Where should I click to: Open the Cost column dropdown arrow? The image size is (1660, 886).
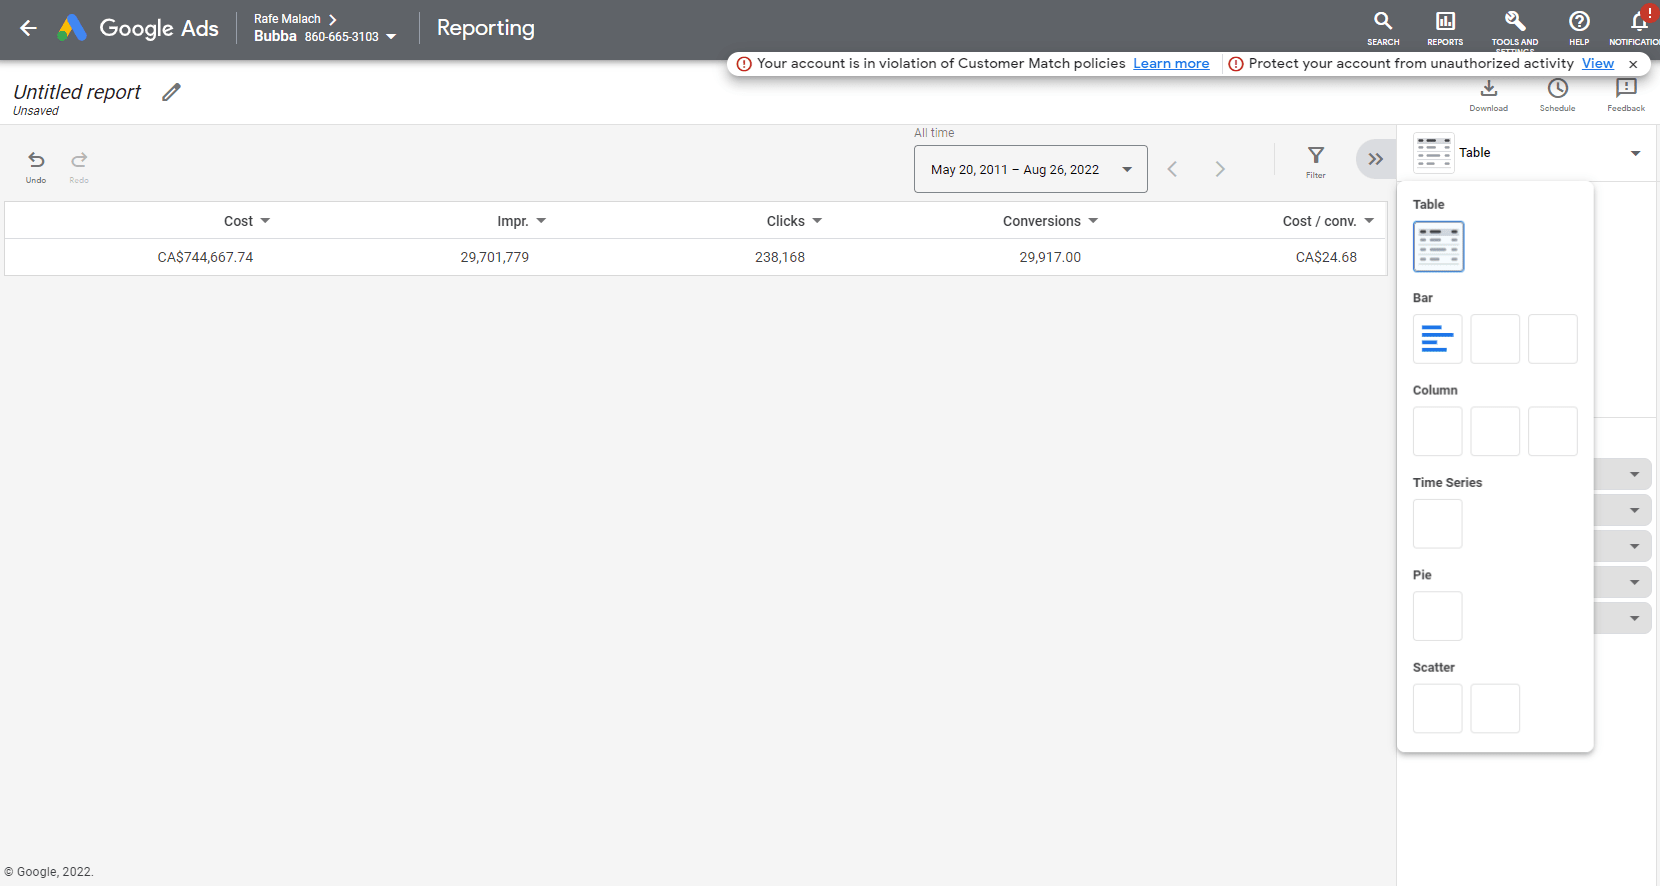265,221
